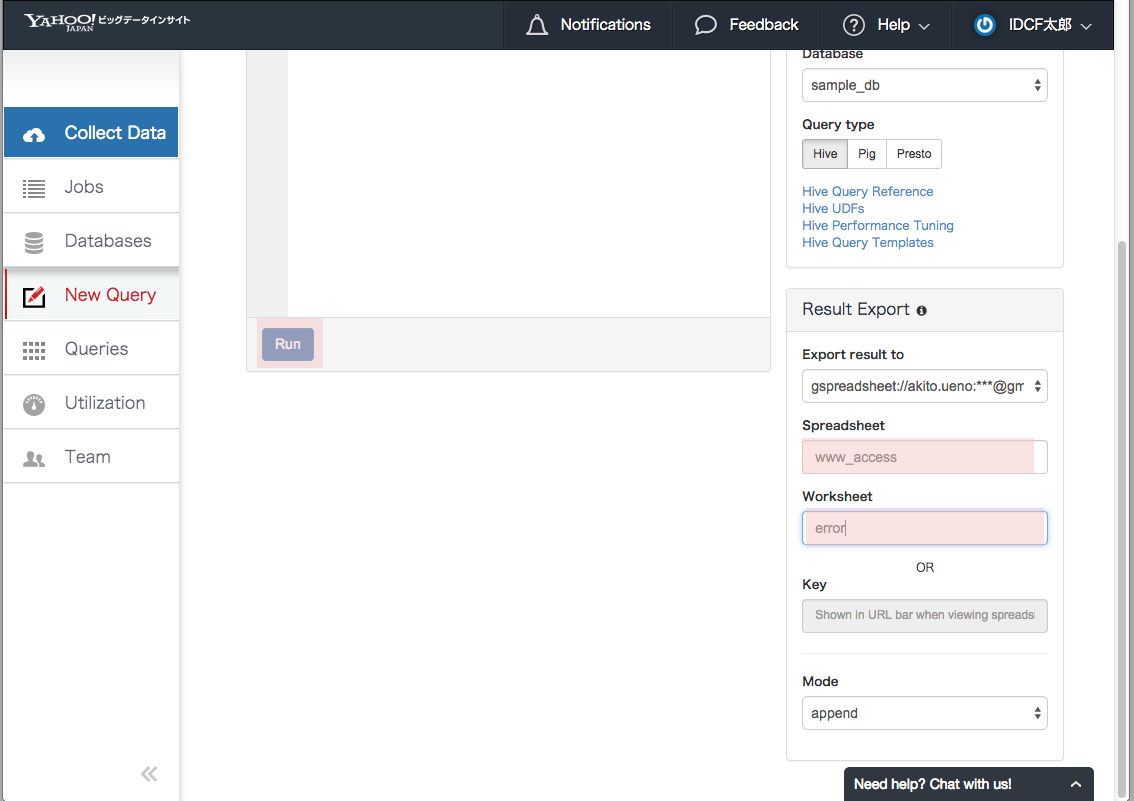Open the Hive Performance Tuning link

tap(877, 226)
